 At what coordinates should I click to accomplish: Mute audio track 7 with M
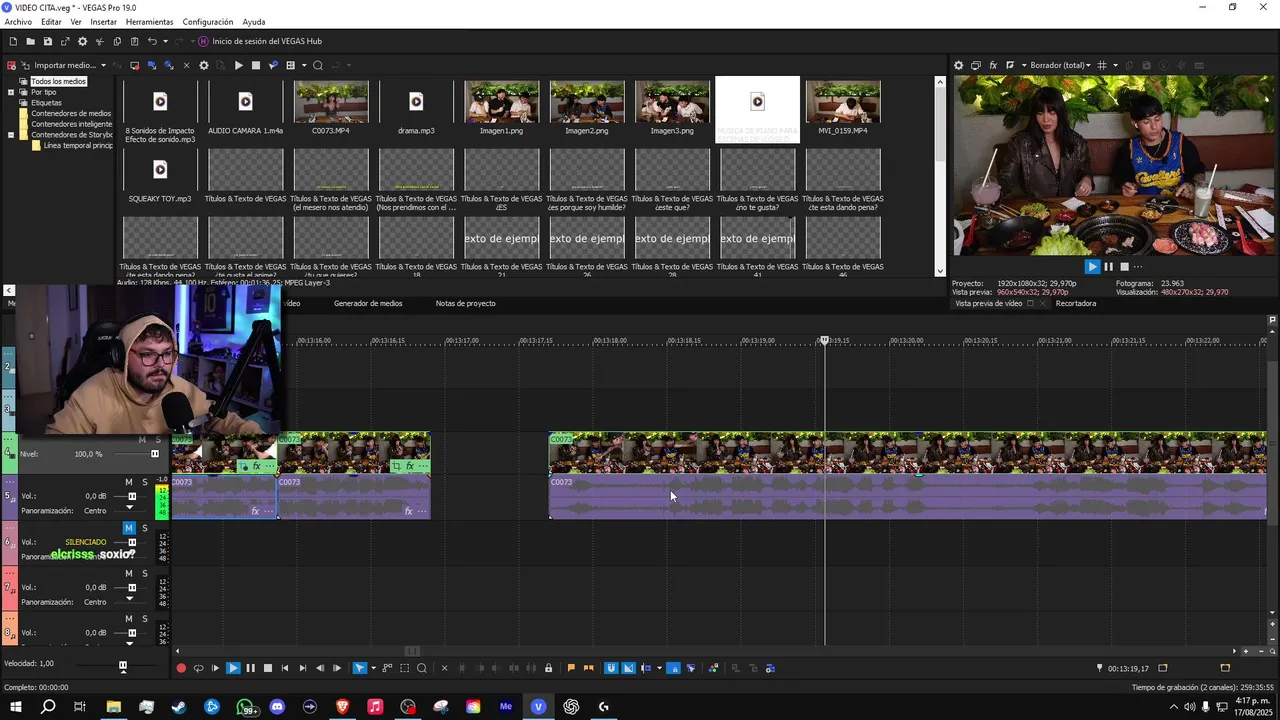coord(129,573)
